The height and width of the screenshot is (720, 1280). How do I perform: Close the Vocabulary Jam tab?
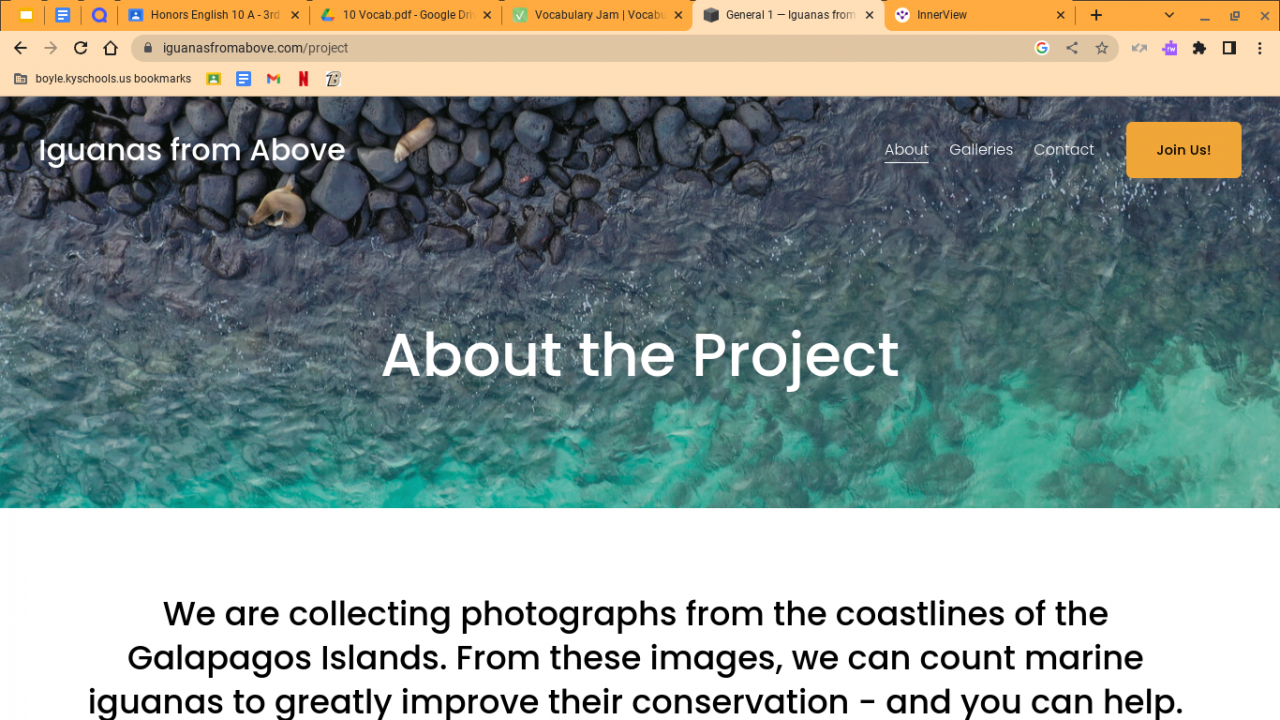pyautogui.click(x=678, y=15)
